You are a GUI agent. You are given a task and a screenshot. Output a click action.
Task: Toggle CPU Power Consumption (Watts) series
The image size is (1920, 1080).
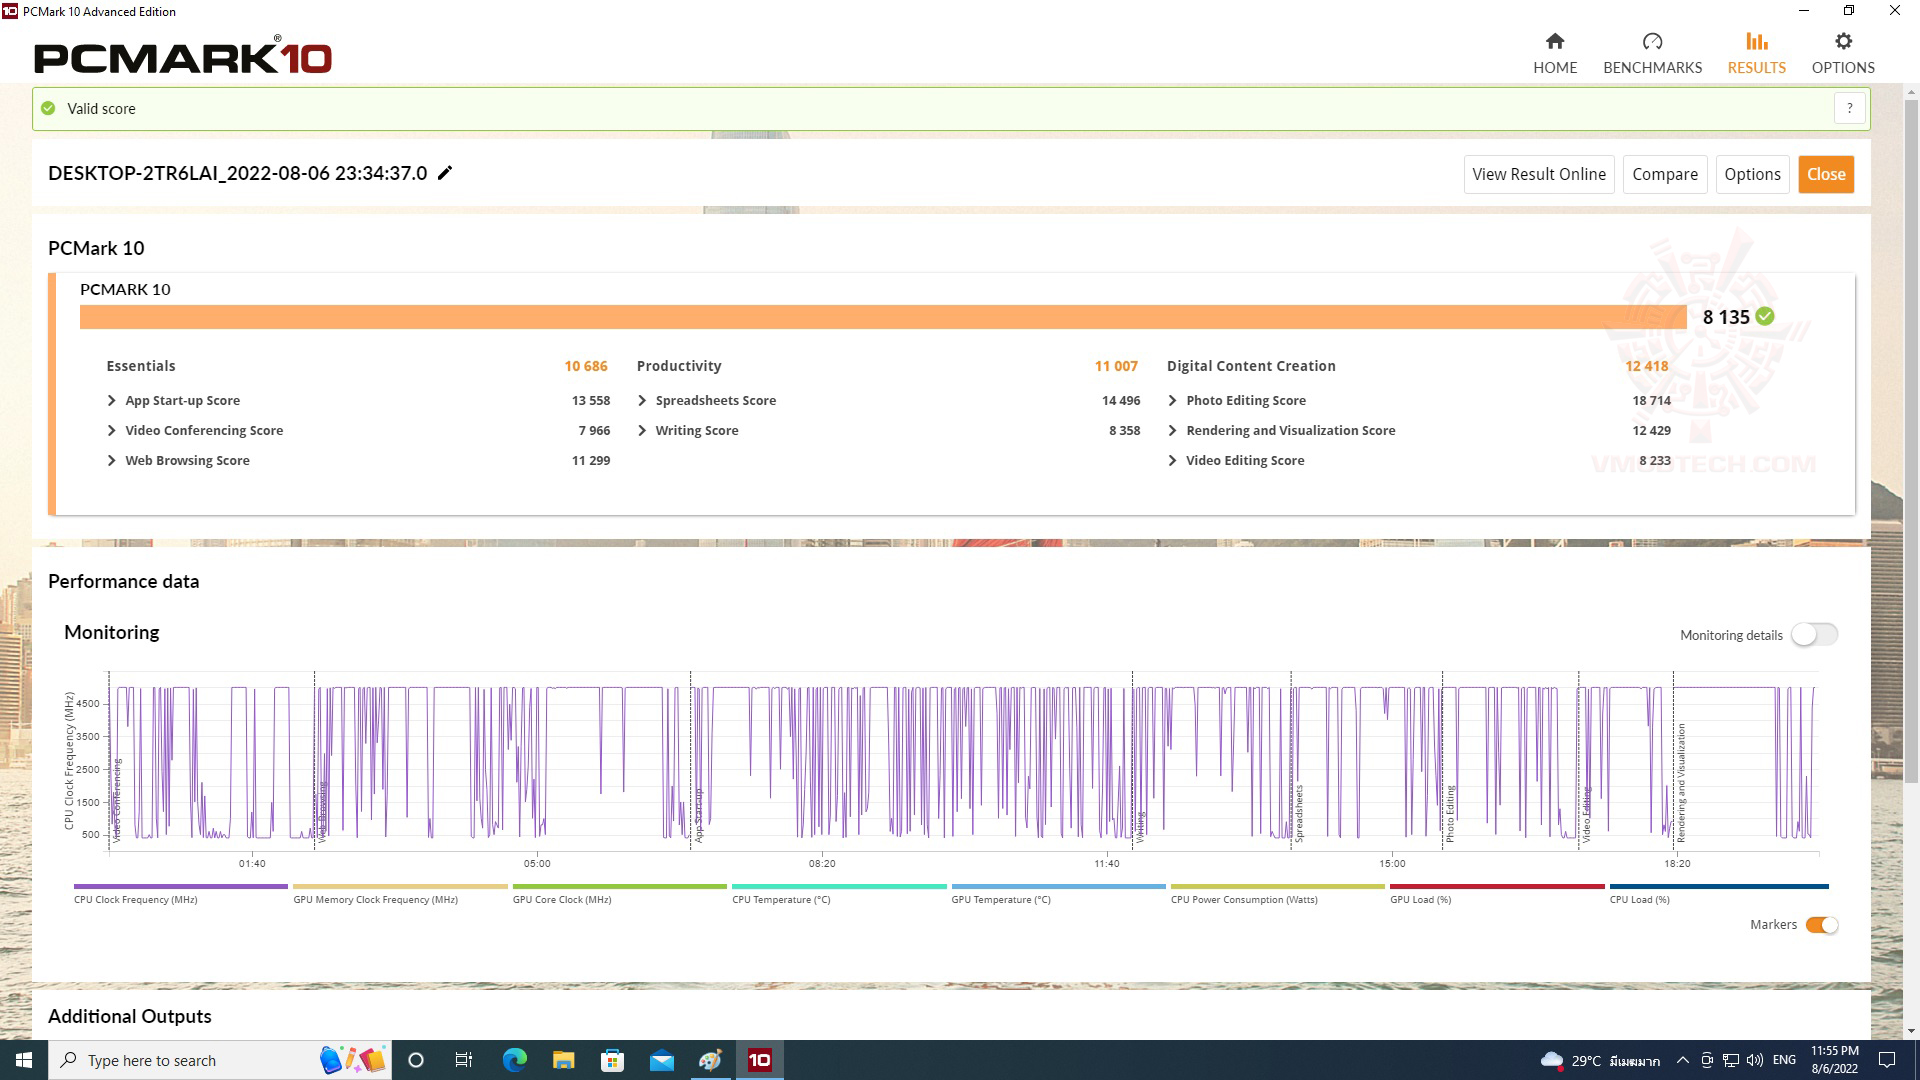1277,893
